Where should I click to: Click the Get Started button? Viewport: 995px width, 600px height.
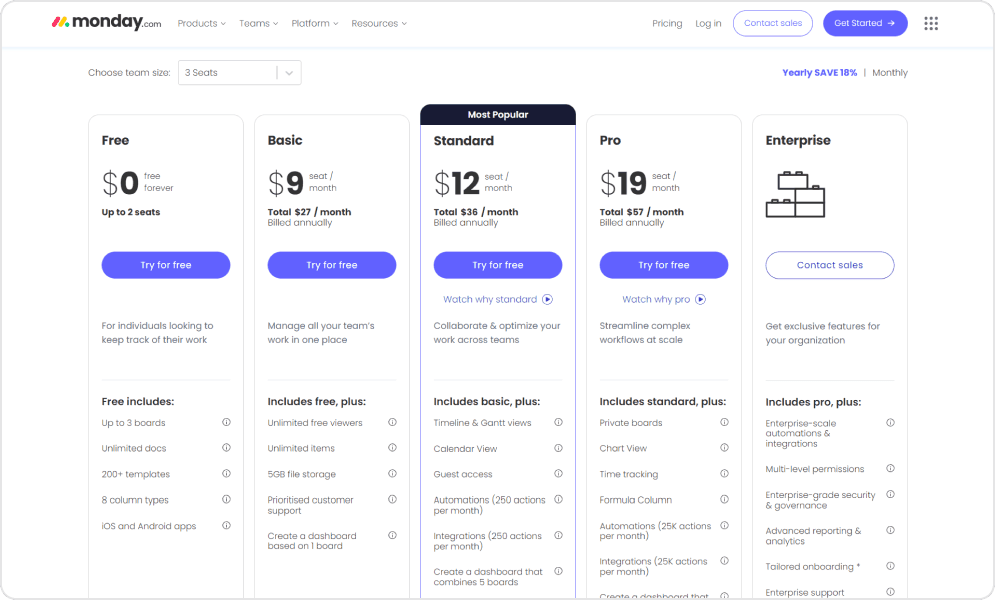(x=865, y=23)
